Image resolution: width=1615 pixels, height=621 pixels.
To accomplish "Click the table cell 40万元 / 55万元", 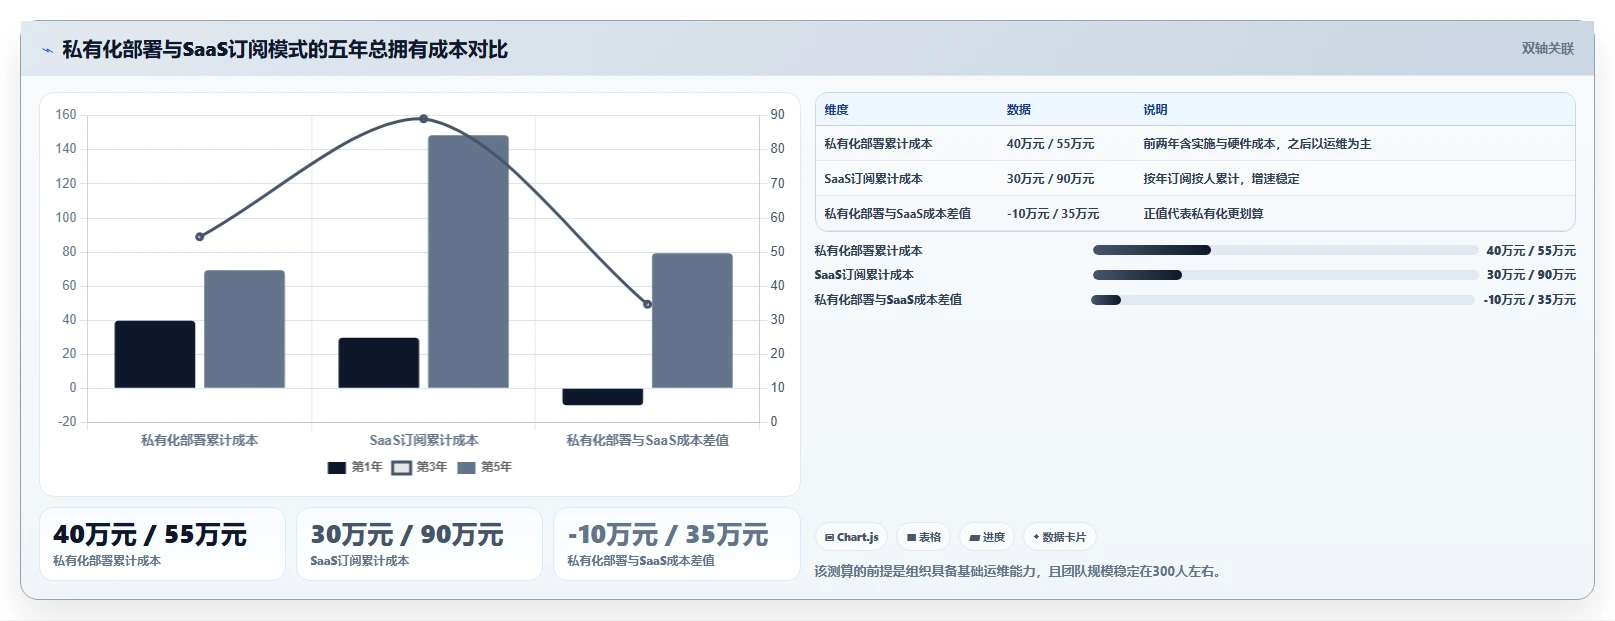I will point(1050,144).
